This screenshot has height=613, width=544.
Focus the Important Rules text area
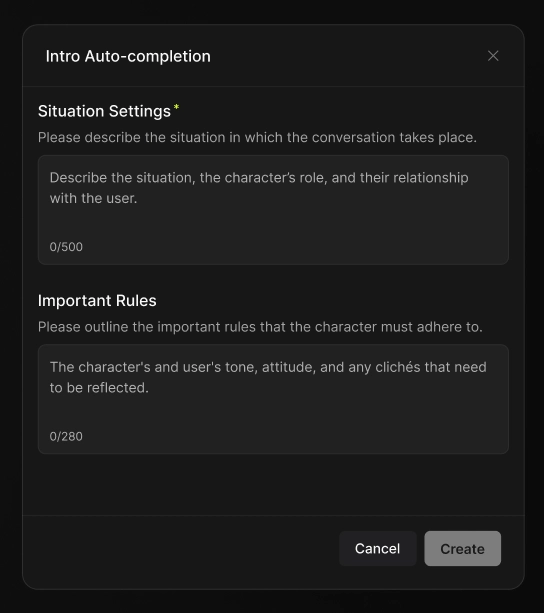[x=273, y=399]
